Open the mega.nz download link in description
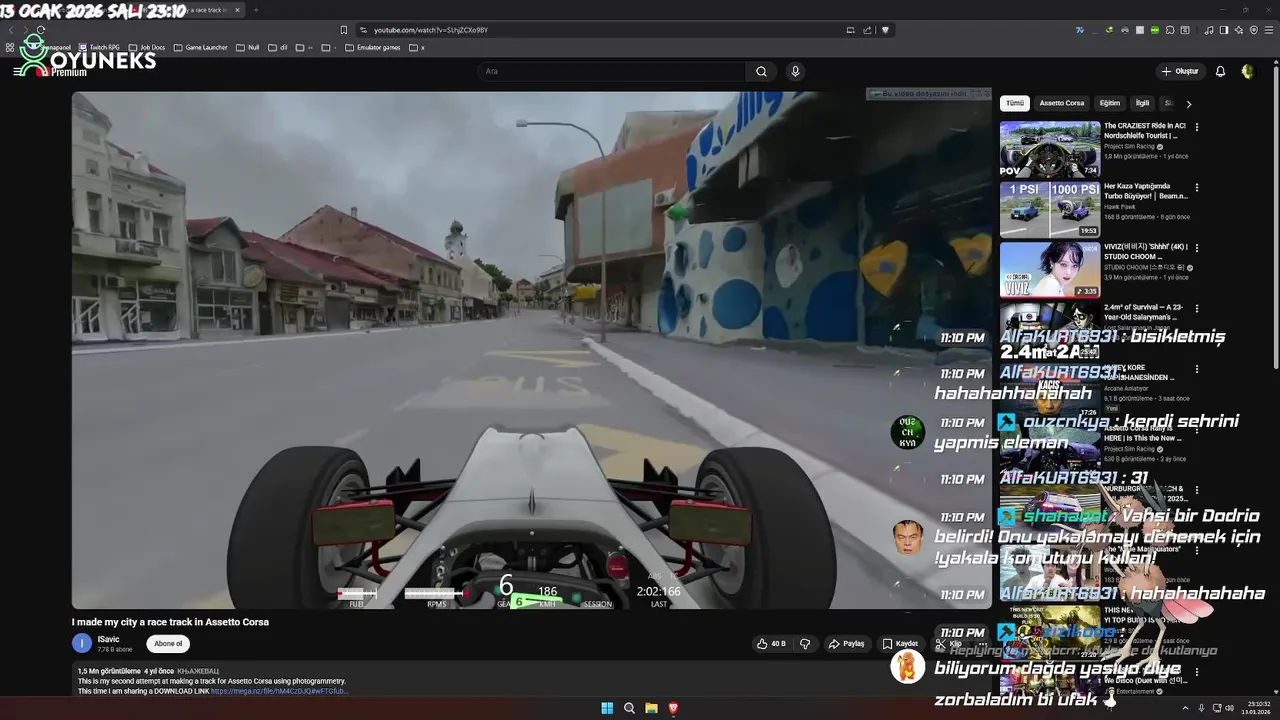 coord(279,691)
